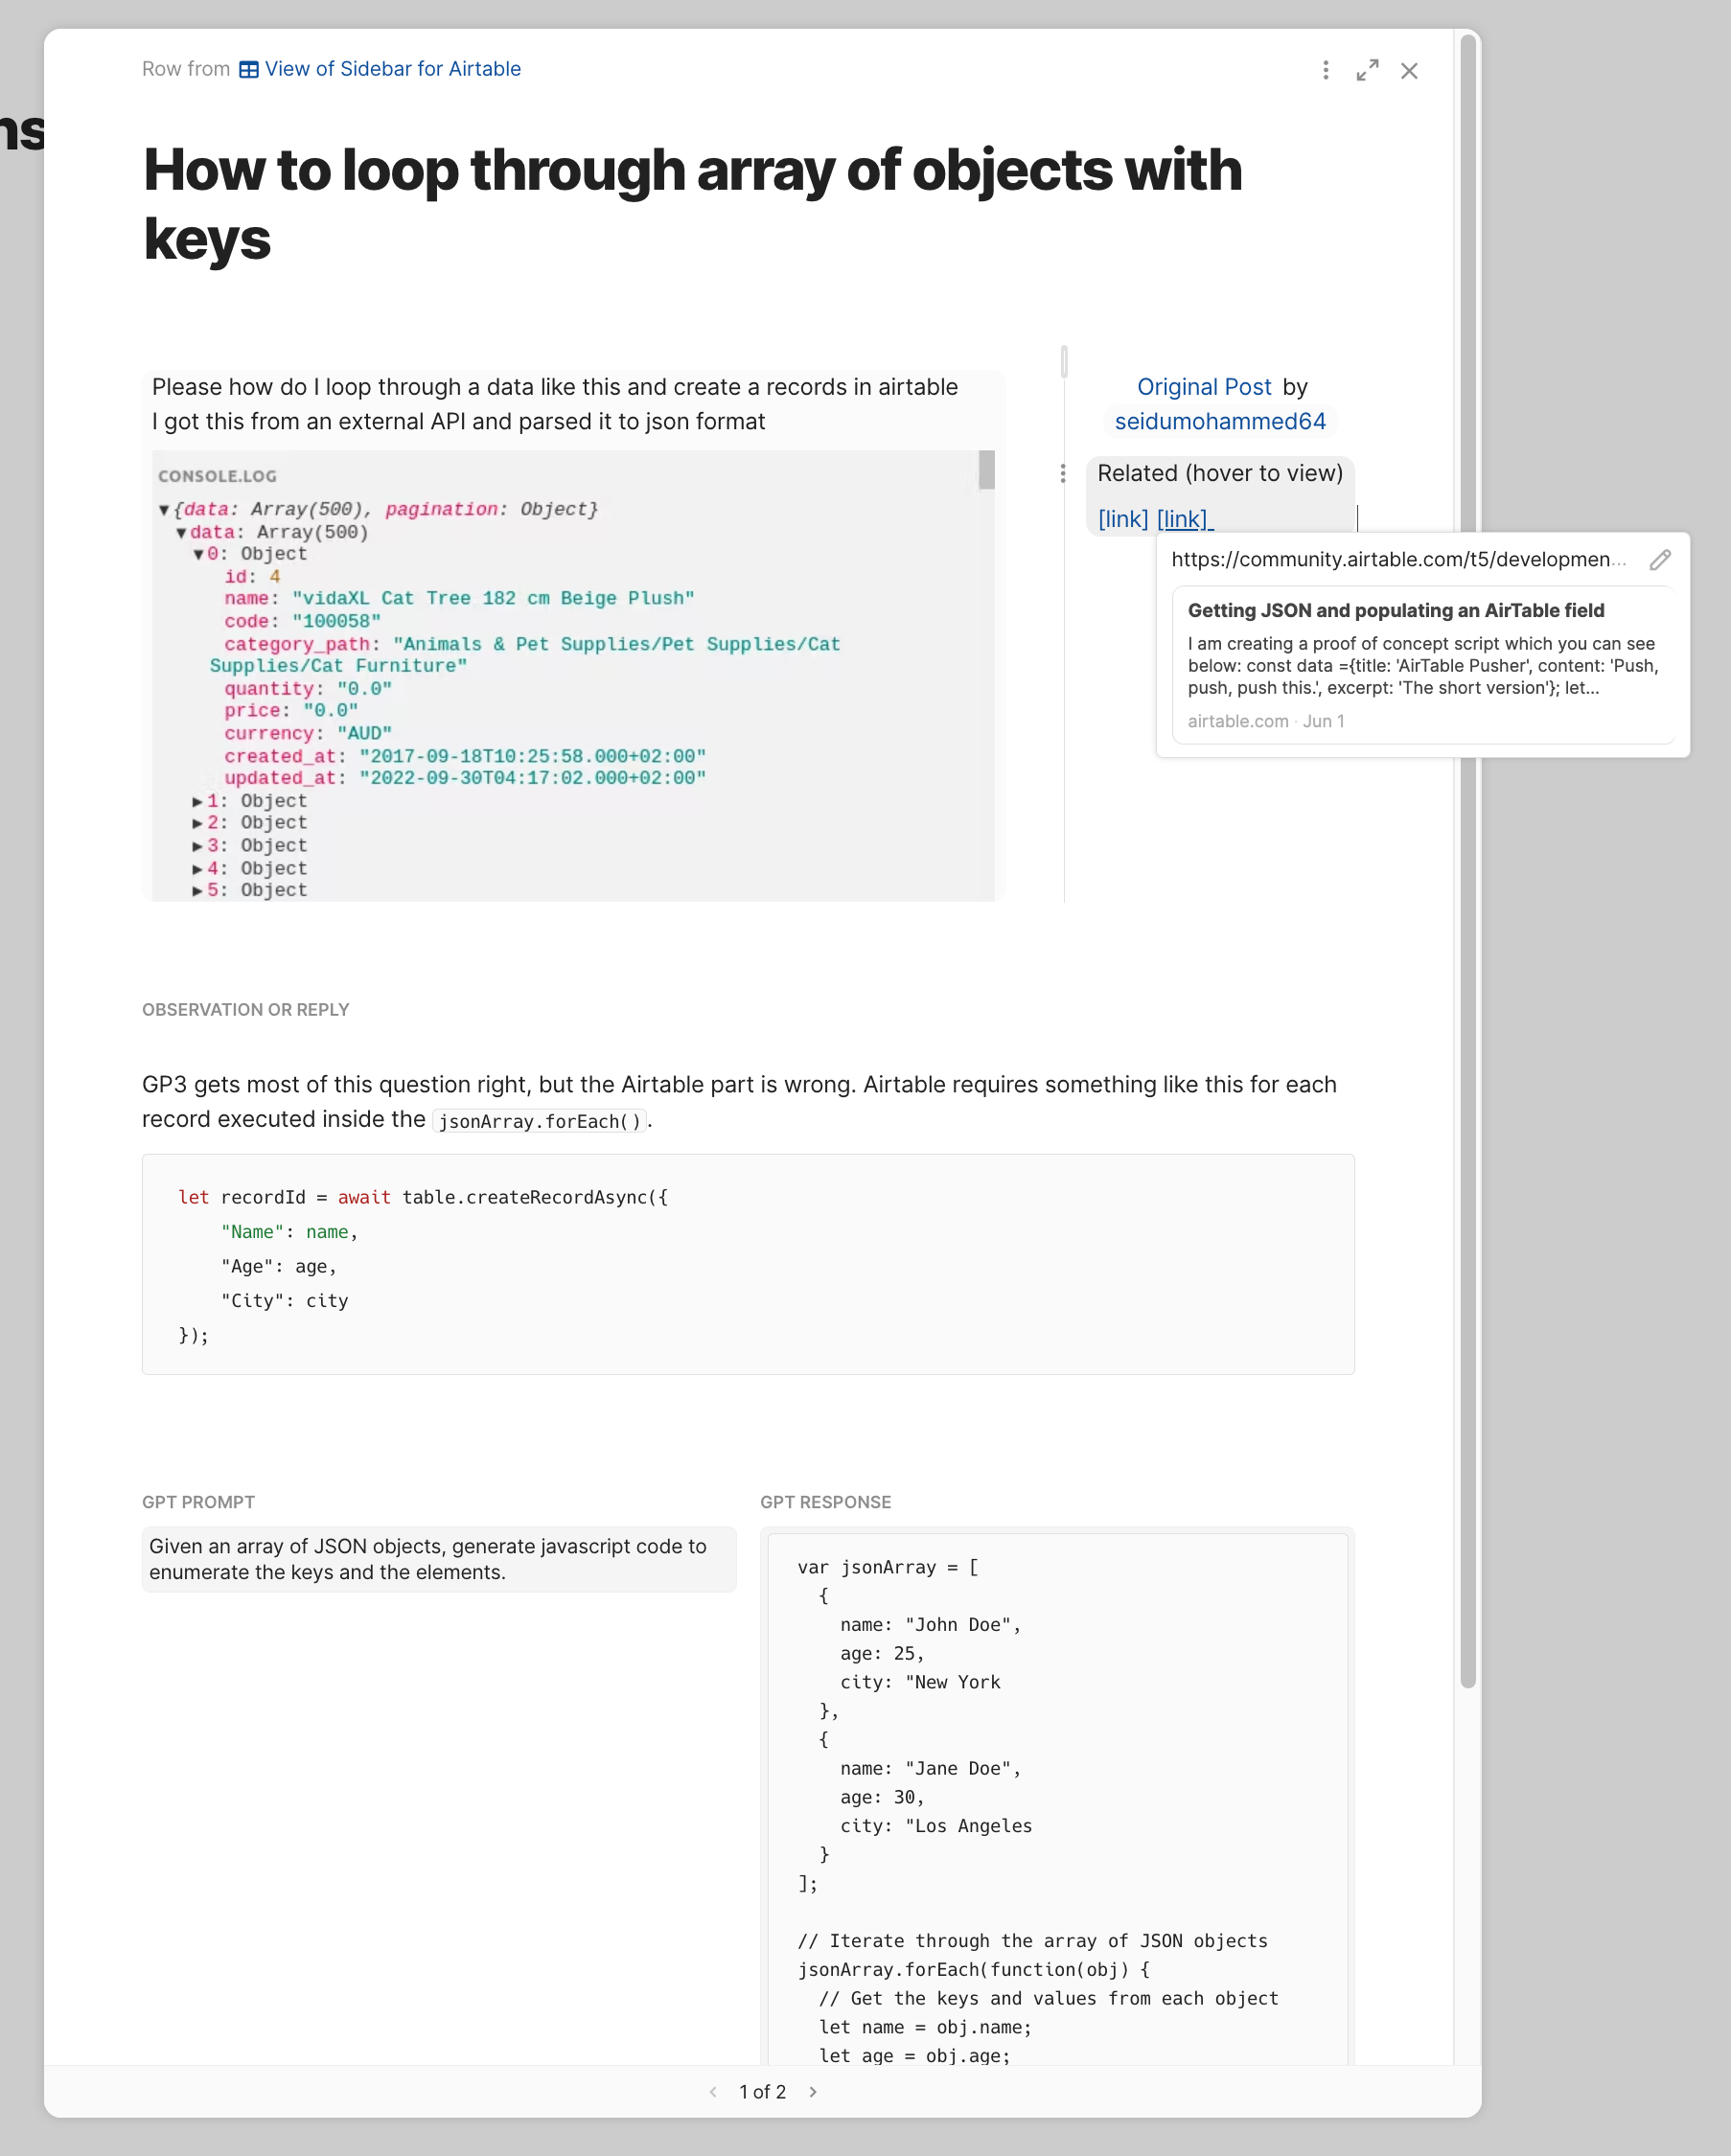Go to the next row arrow

(813, 2091)
